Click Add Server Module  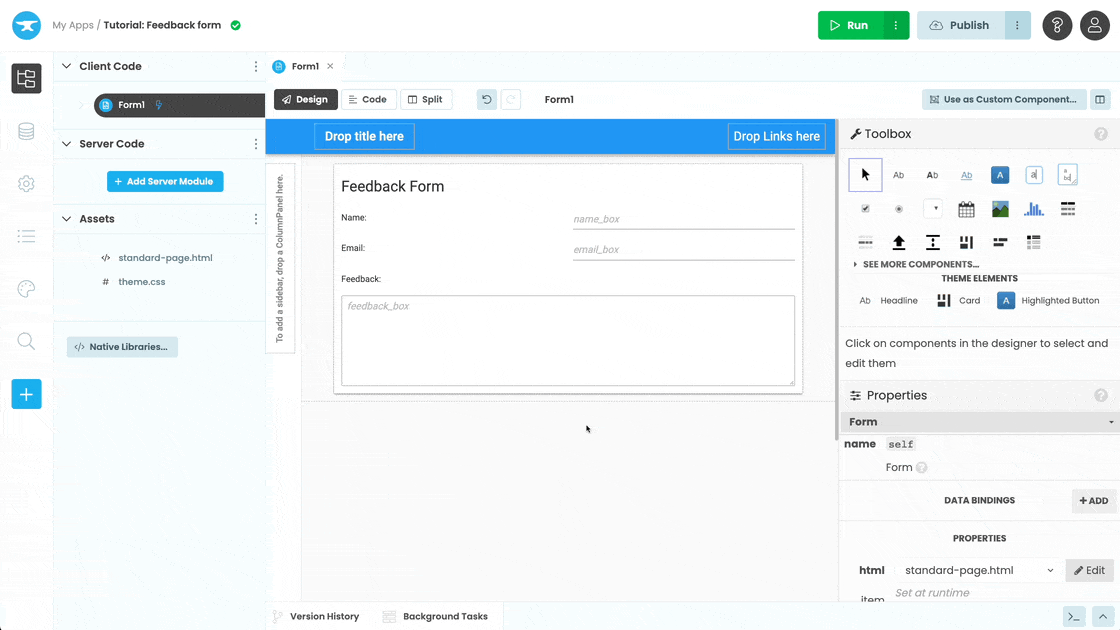coord(165,181)
